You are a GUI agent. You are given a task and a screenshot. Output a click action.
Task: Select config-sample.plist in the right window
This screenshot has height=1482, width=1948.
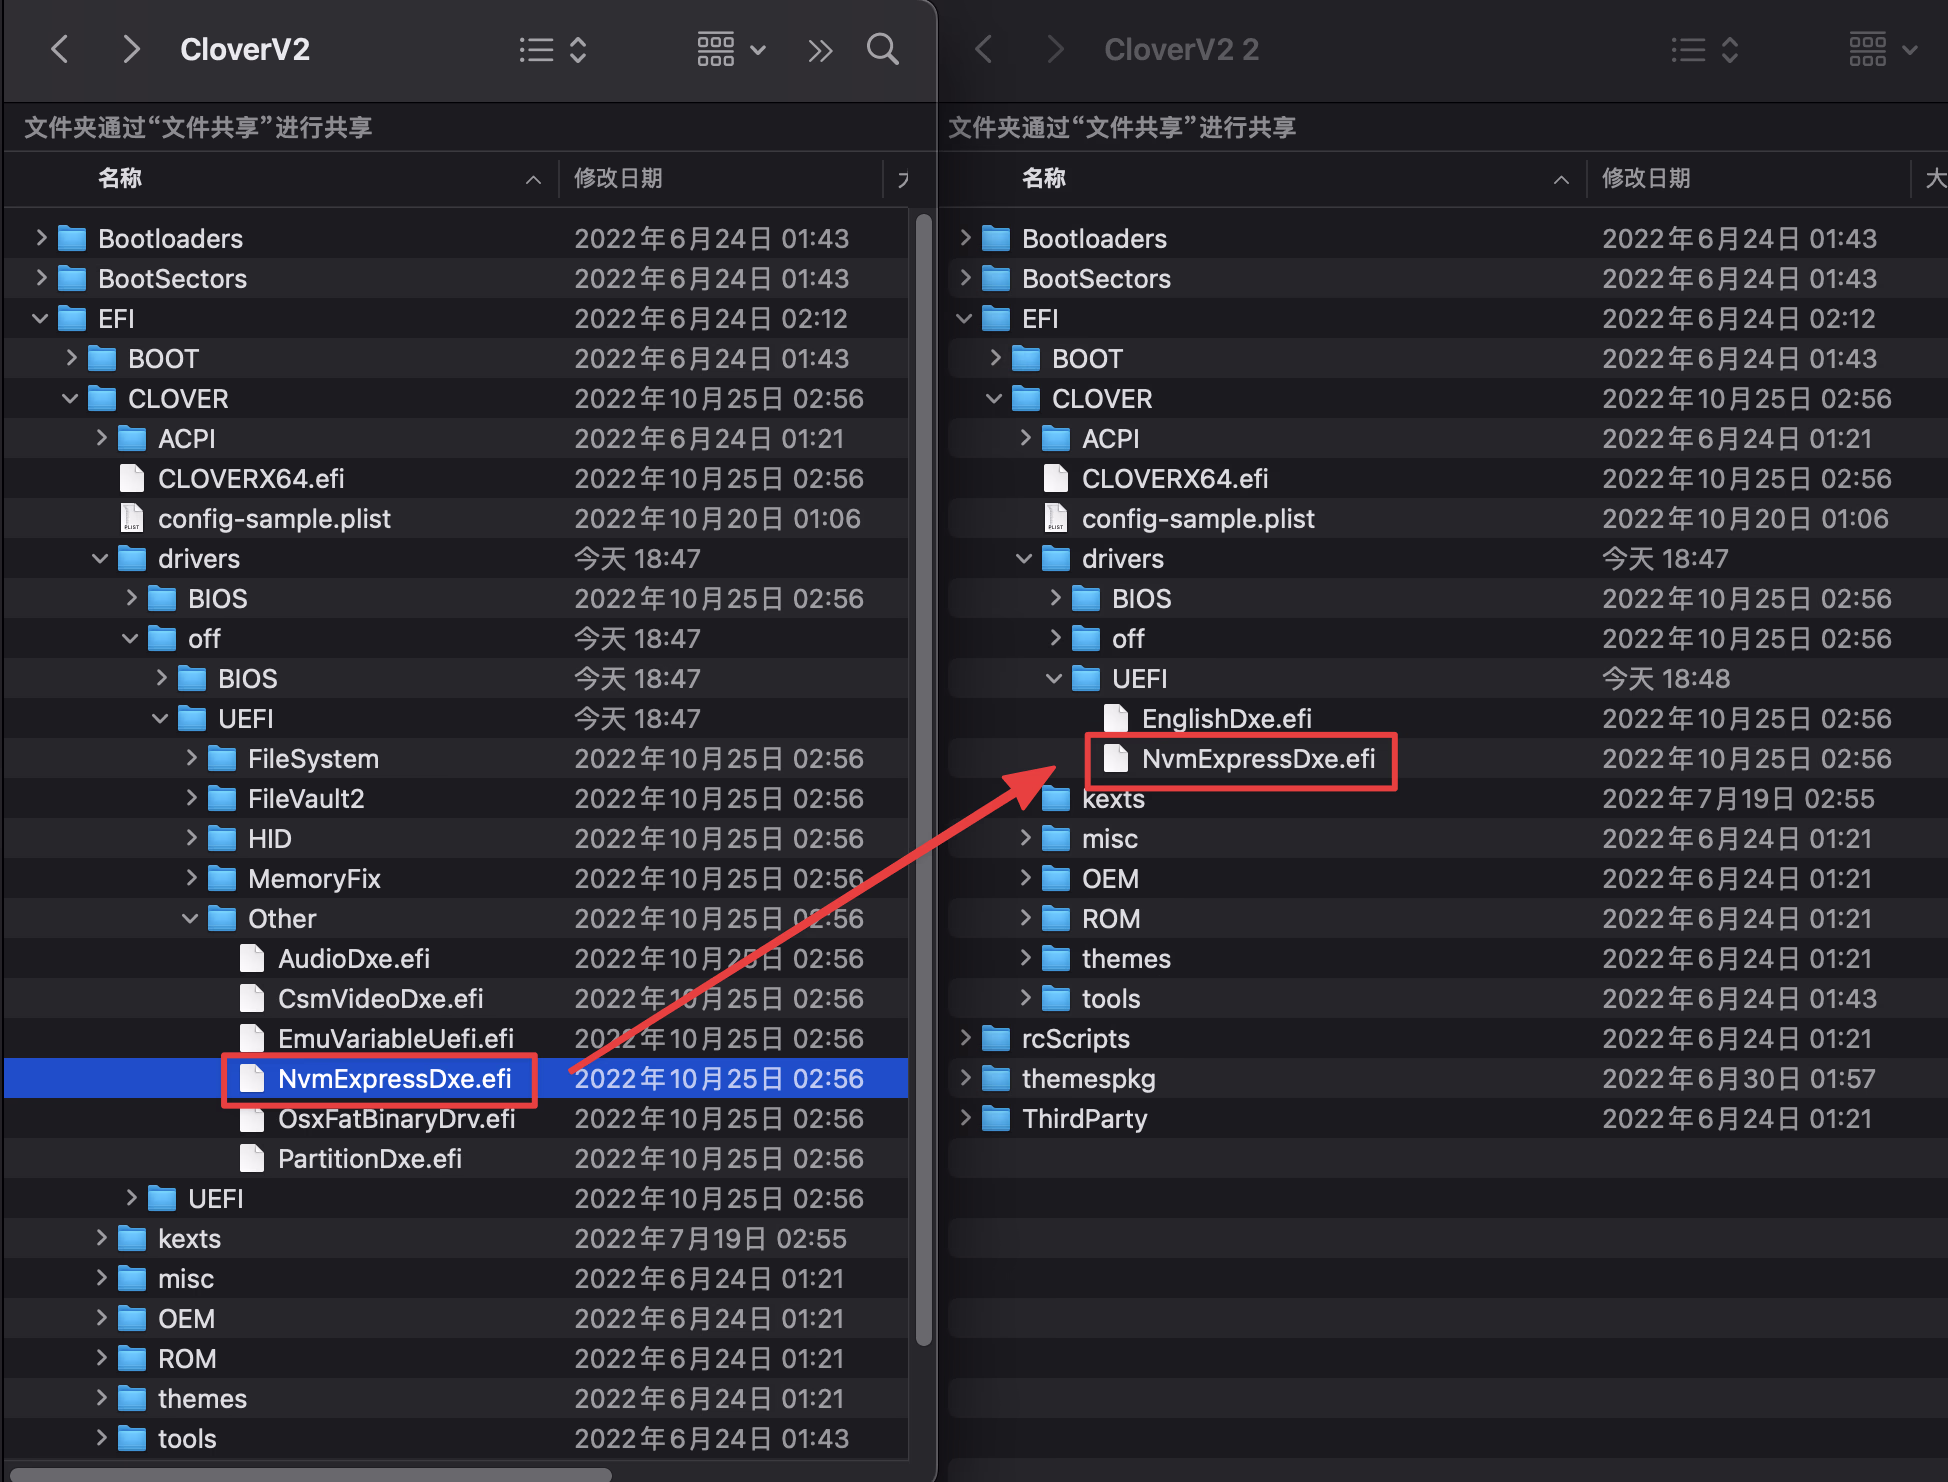(1197, 519)
